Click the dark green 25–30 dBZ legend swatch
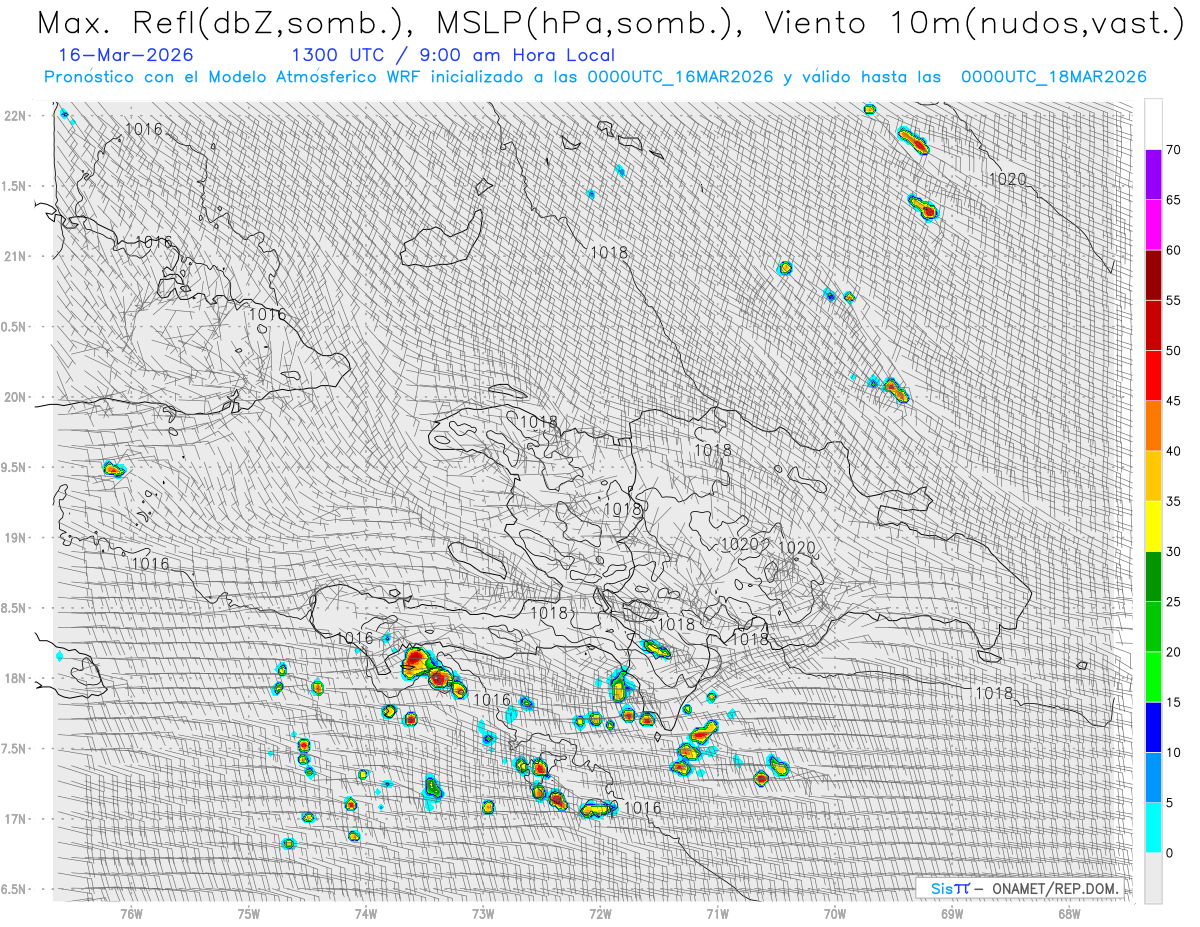Image resolution: width=1200 pixels, height=927 pixels. coord(1153,577)
